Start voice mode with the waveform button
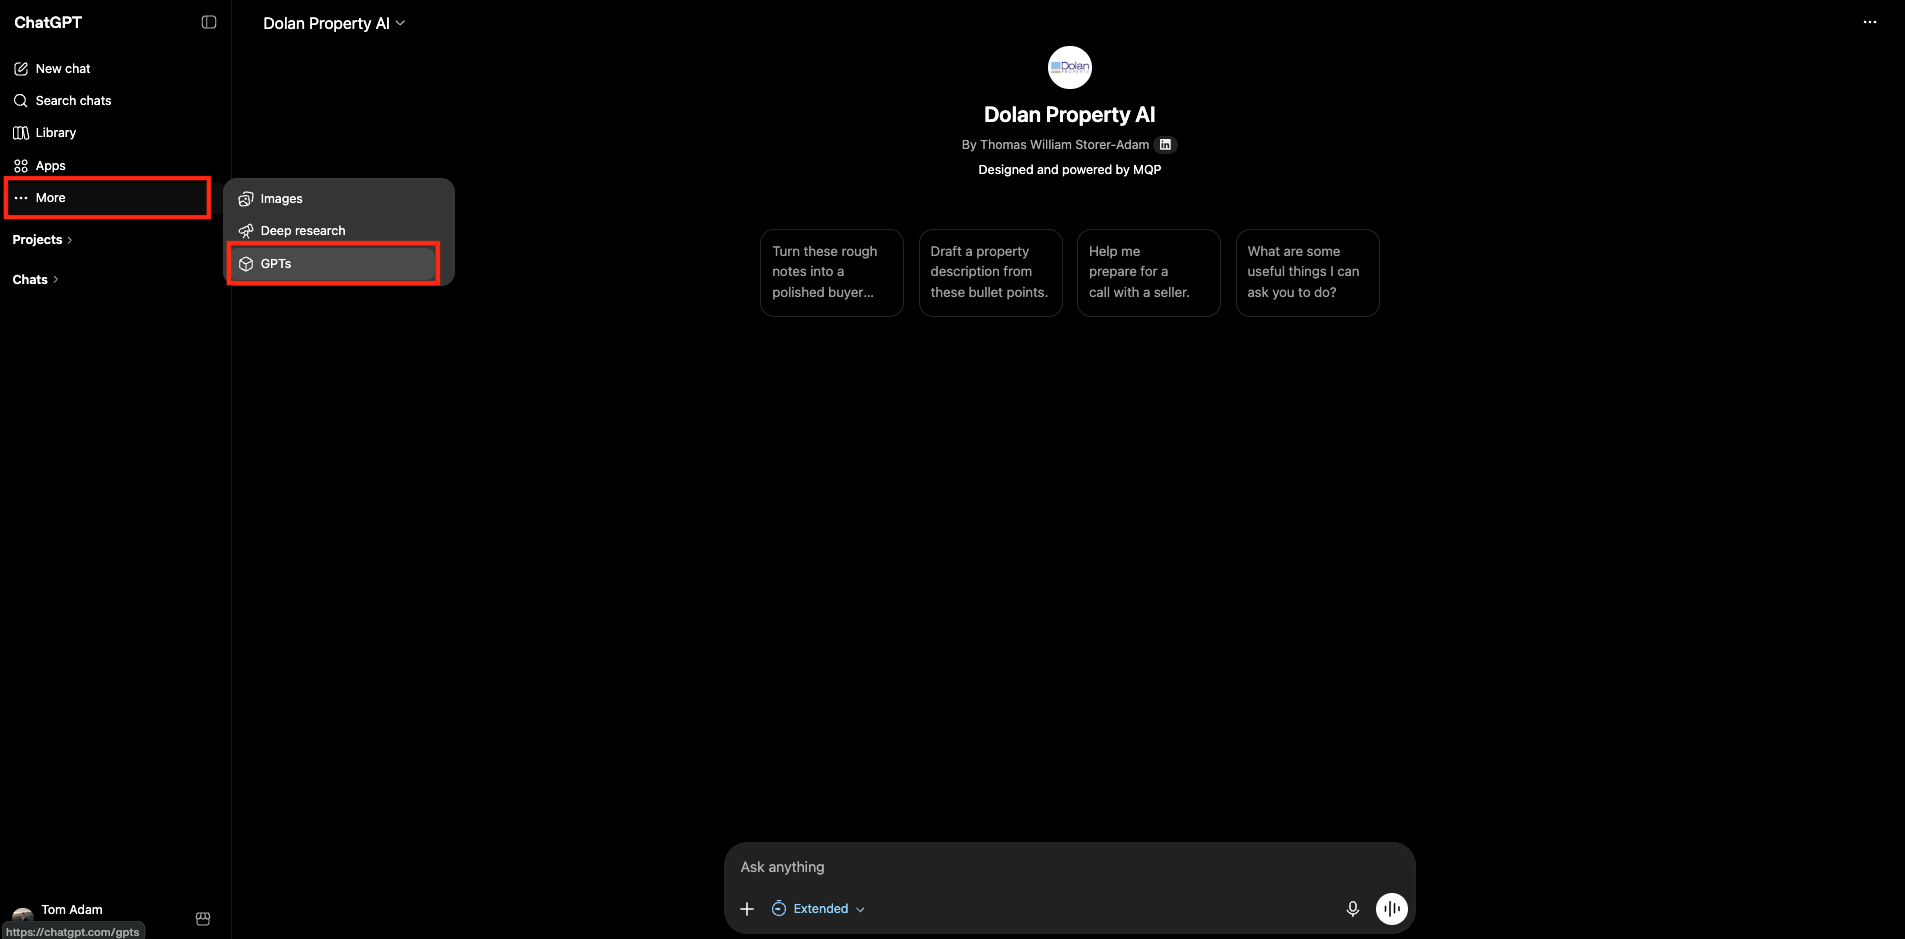 (x=1392, y=909)
